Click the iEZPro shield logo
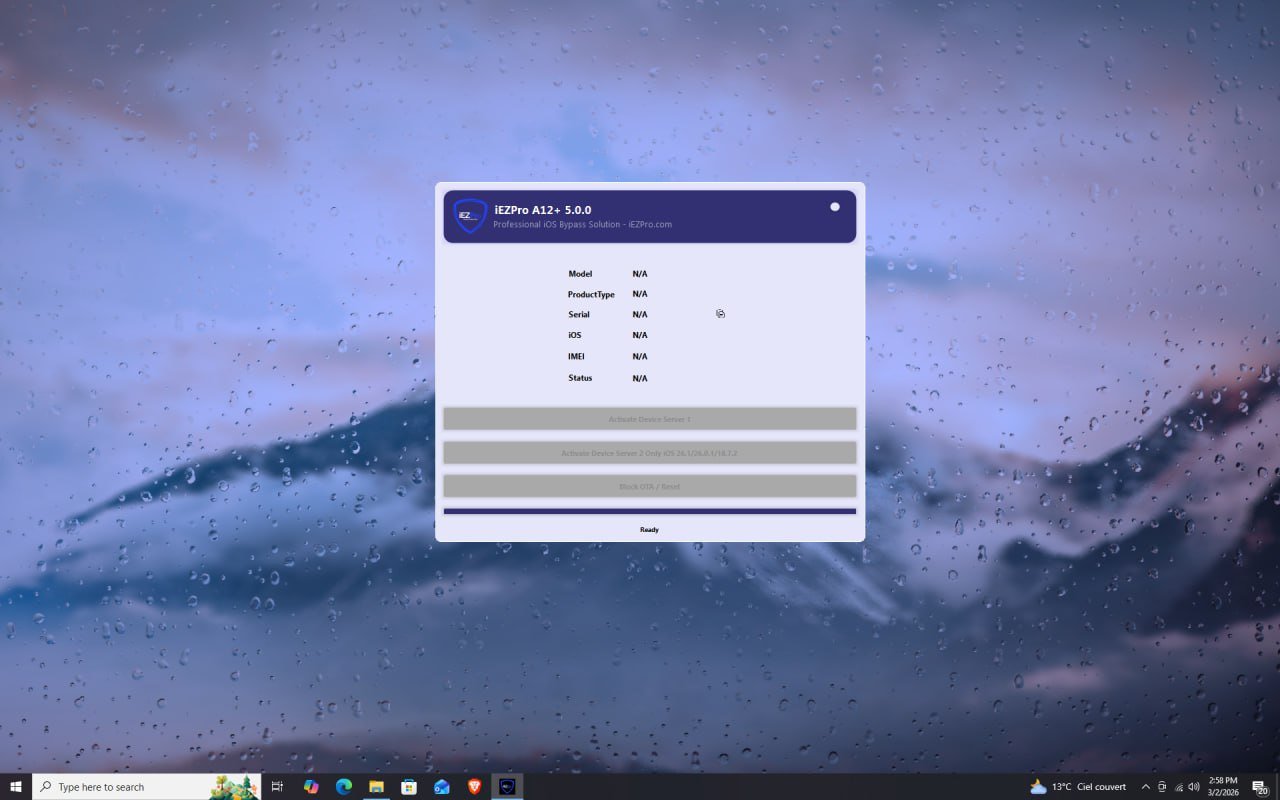 click(470, 216)
